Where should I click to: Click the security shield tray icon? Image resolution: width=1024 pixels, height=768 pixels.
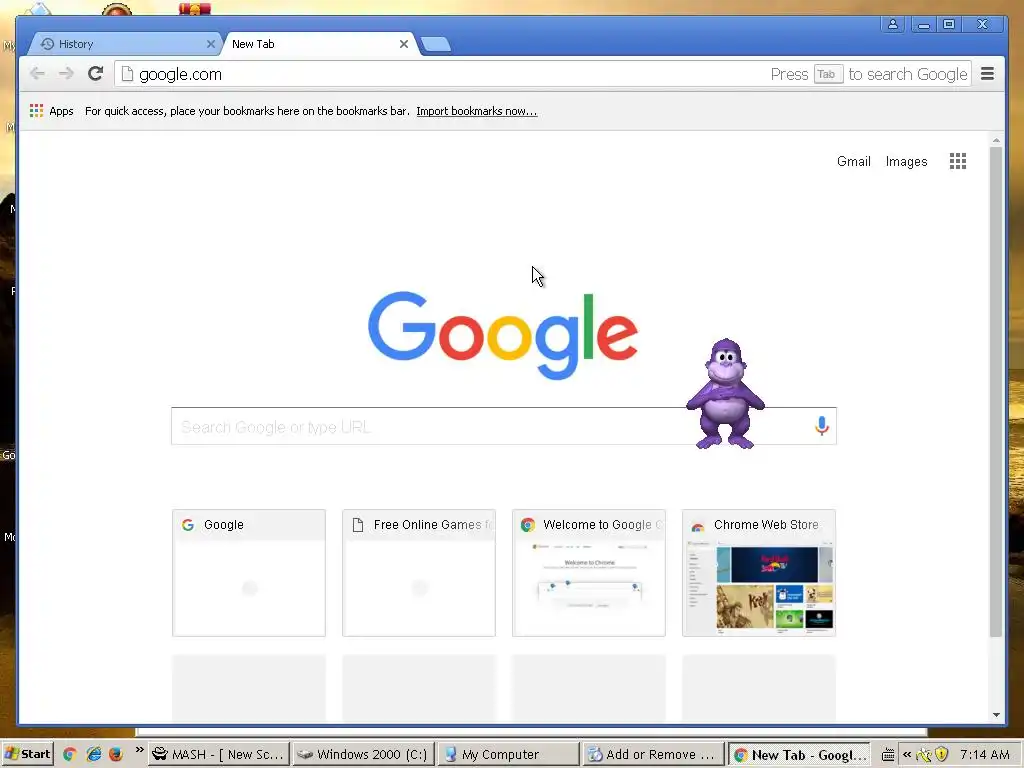(x=941, y=754)
